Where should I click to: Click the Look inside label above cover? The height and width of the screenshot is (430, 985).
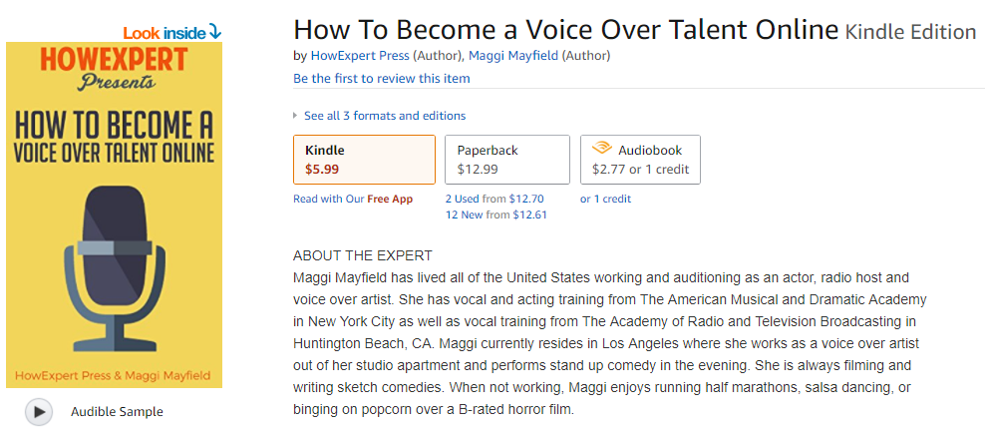pyautogui.click(x=165, y=33)
